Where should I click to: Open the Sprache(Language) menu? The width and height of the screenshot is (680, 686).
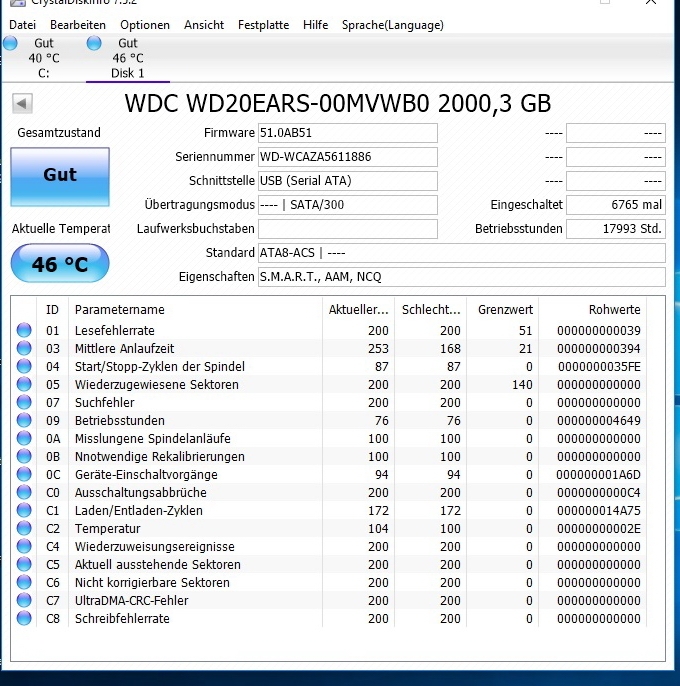coord(393,25)
